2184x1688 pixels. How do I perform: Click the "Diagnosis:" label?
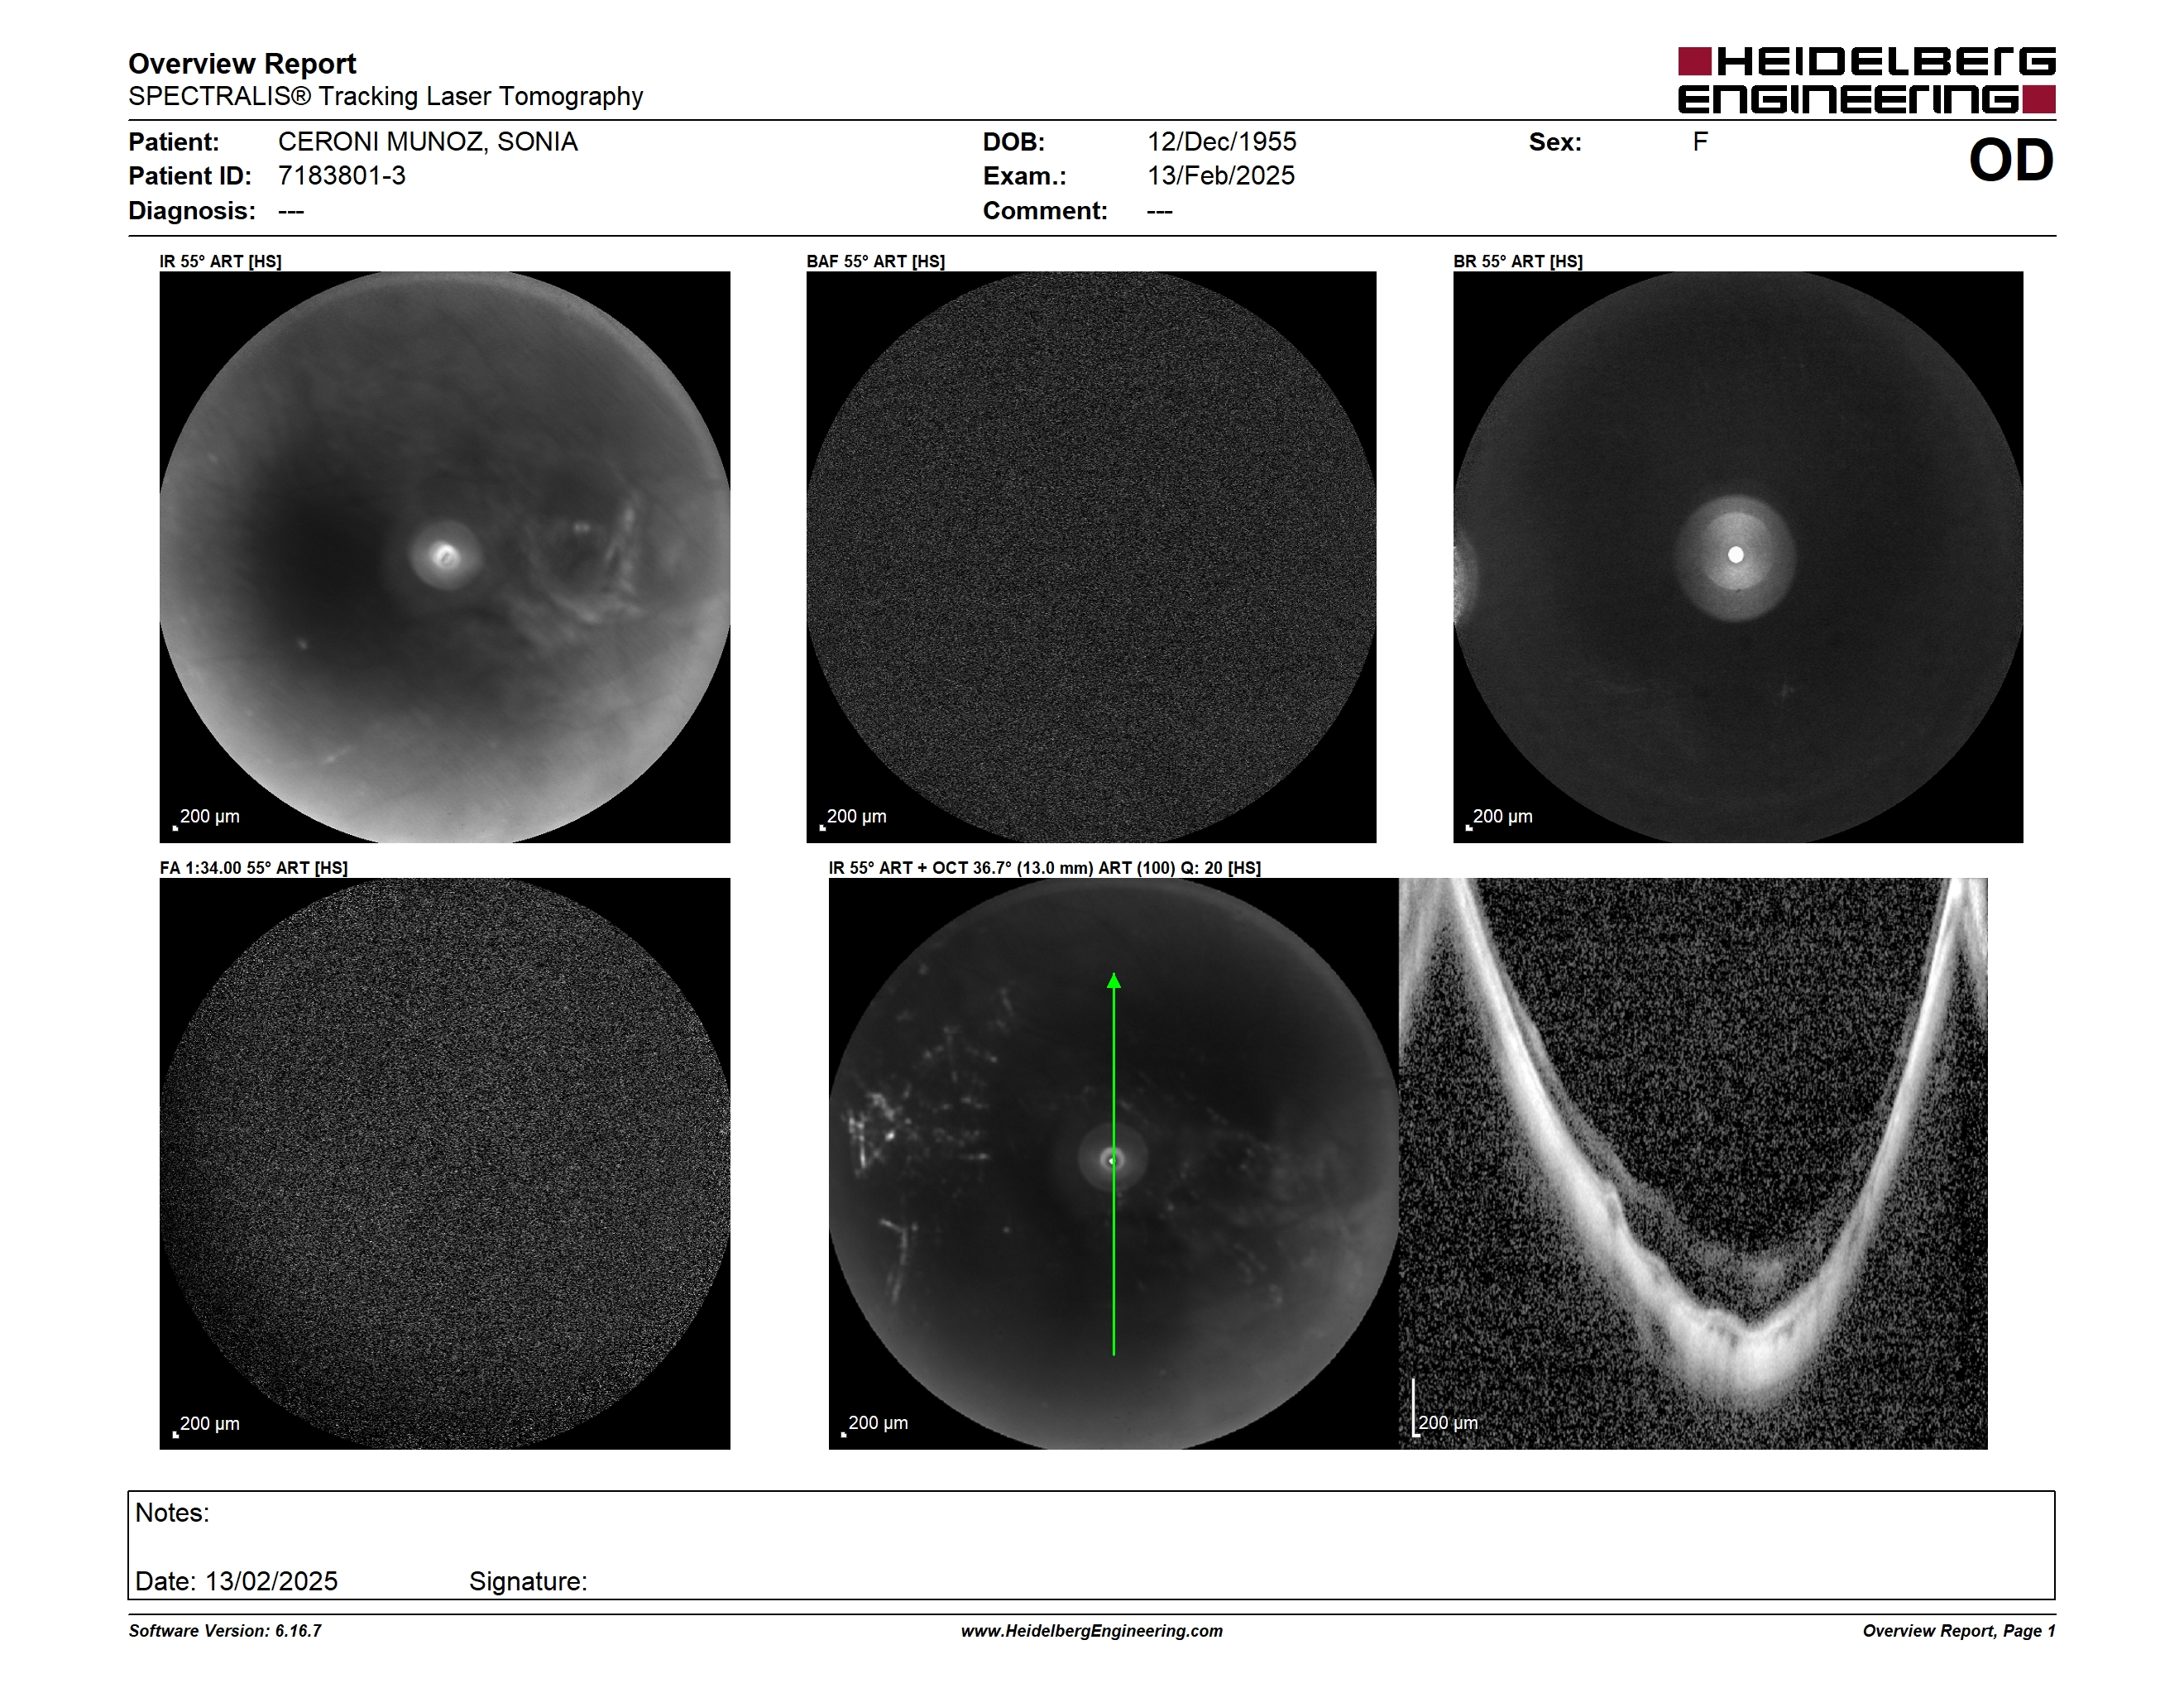(192, 211)
